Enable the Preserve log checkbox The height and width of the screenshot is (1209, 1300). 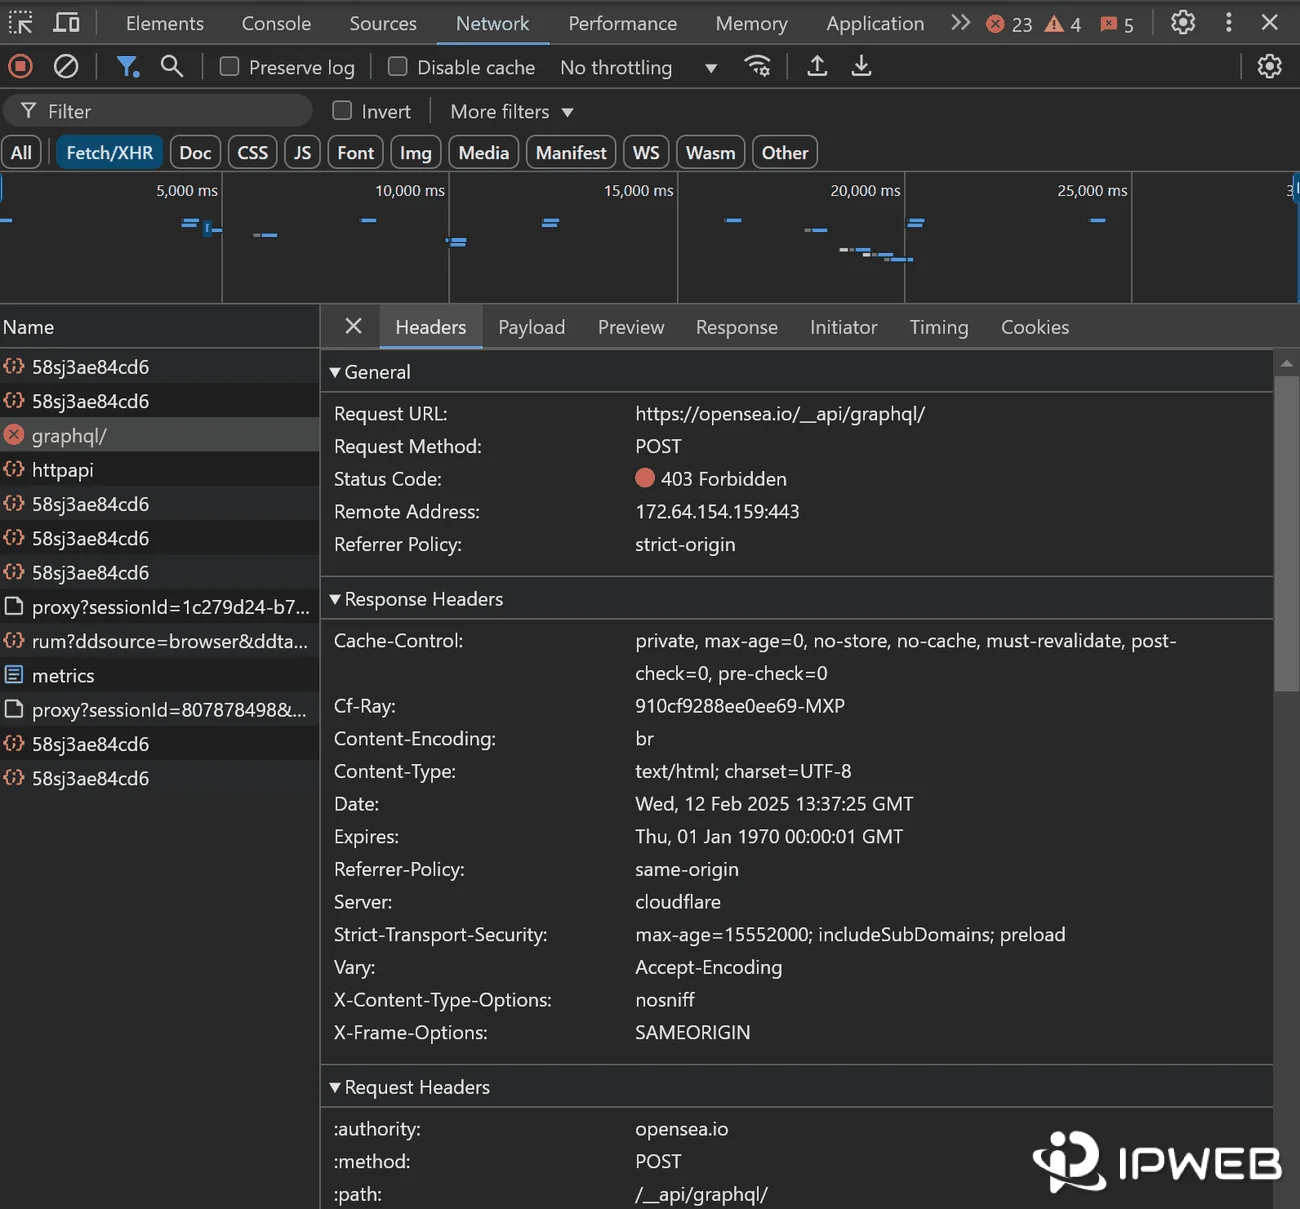(x=230, y=66)
